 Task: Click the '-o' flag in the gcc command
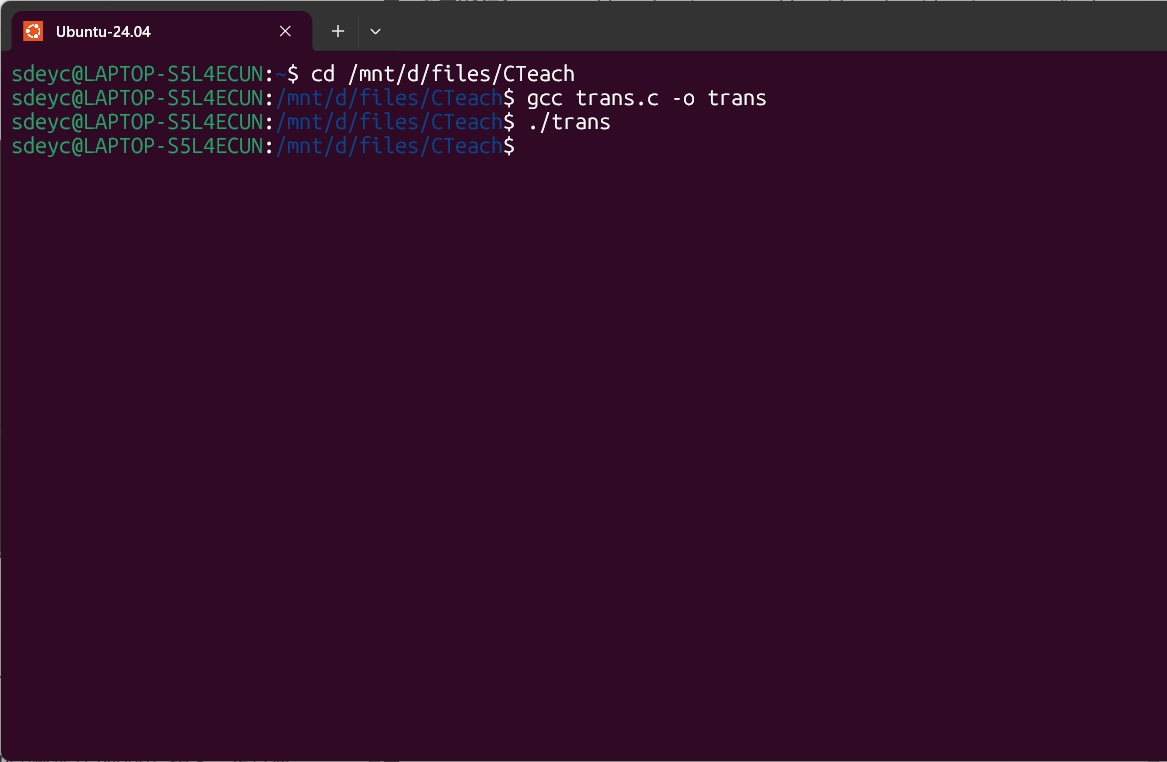683,98
